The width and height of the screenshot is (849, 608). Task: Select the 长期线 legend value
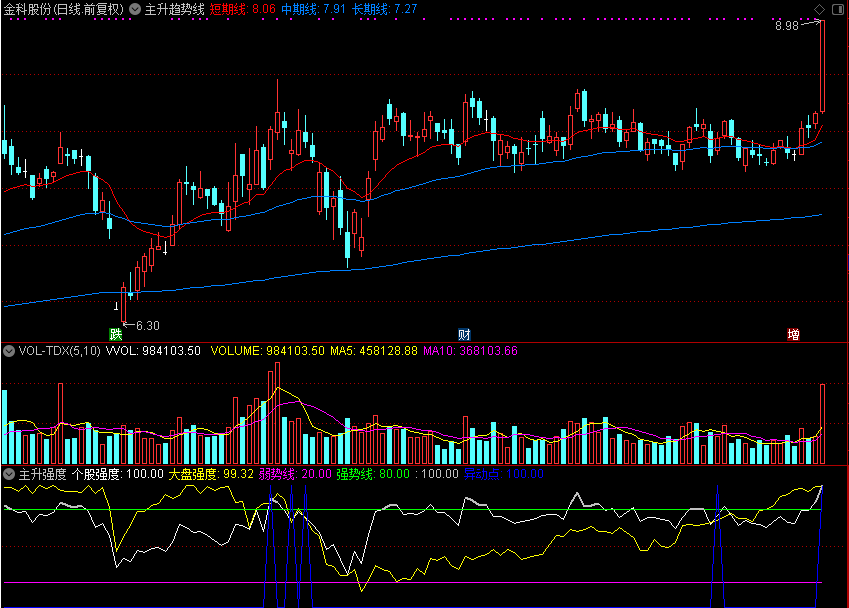tap(385, 9)
